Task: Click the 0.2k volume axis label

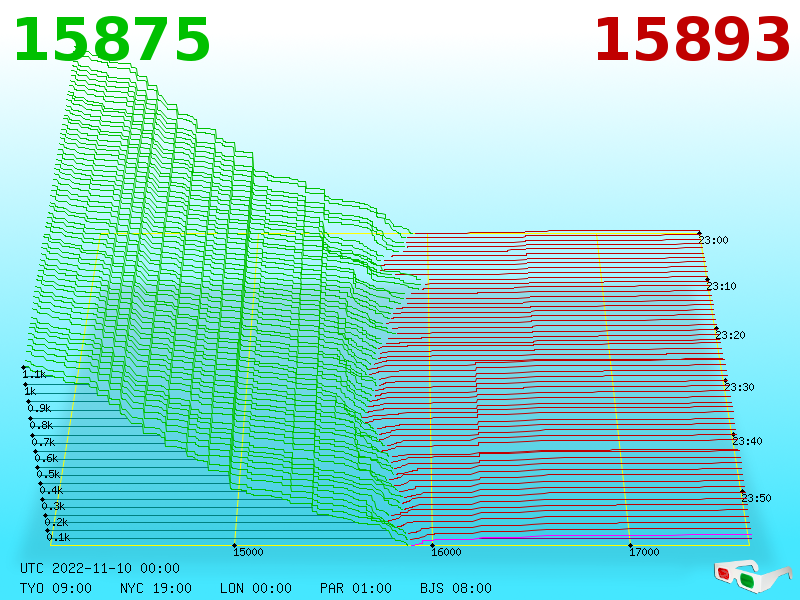Action: point(56,522)
